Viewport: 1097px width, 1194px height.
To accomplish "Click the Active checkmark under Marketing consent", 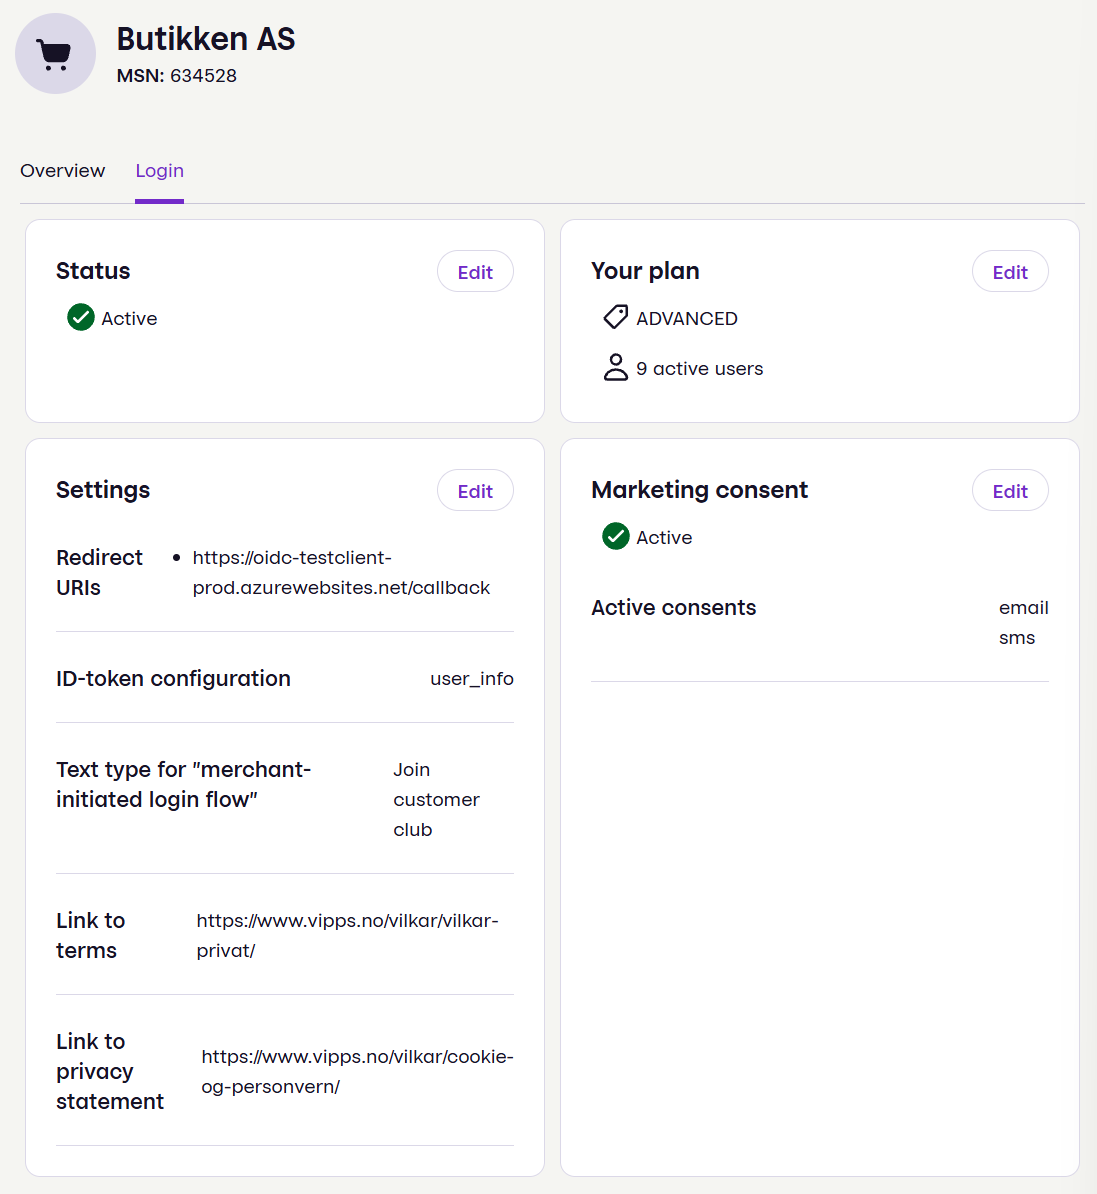I will coord(615,536).
